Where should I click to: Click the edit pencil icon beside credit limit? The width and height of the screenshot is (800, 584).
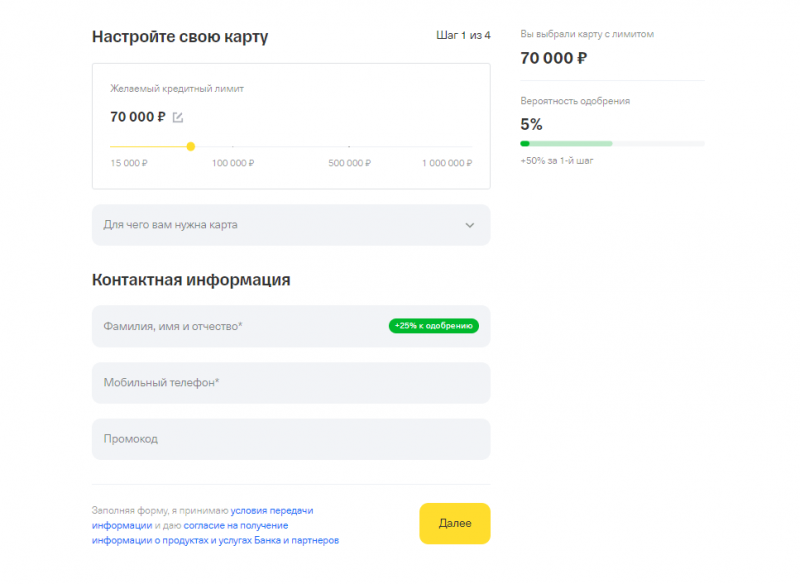[178, 117]
